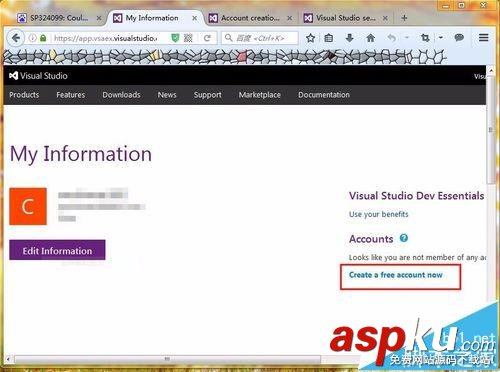Click the vertical scrollbar thumb

tap(491, 129)
